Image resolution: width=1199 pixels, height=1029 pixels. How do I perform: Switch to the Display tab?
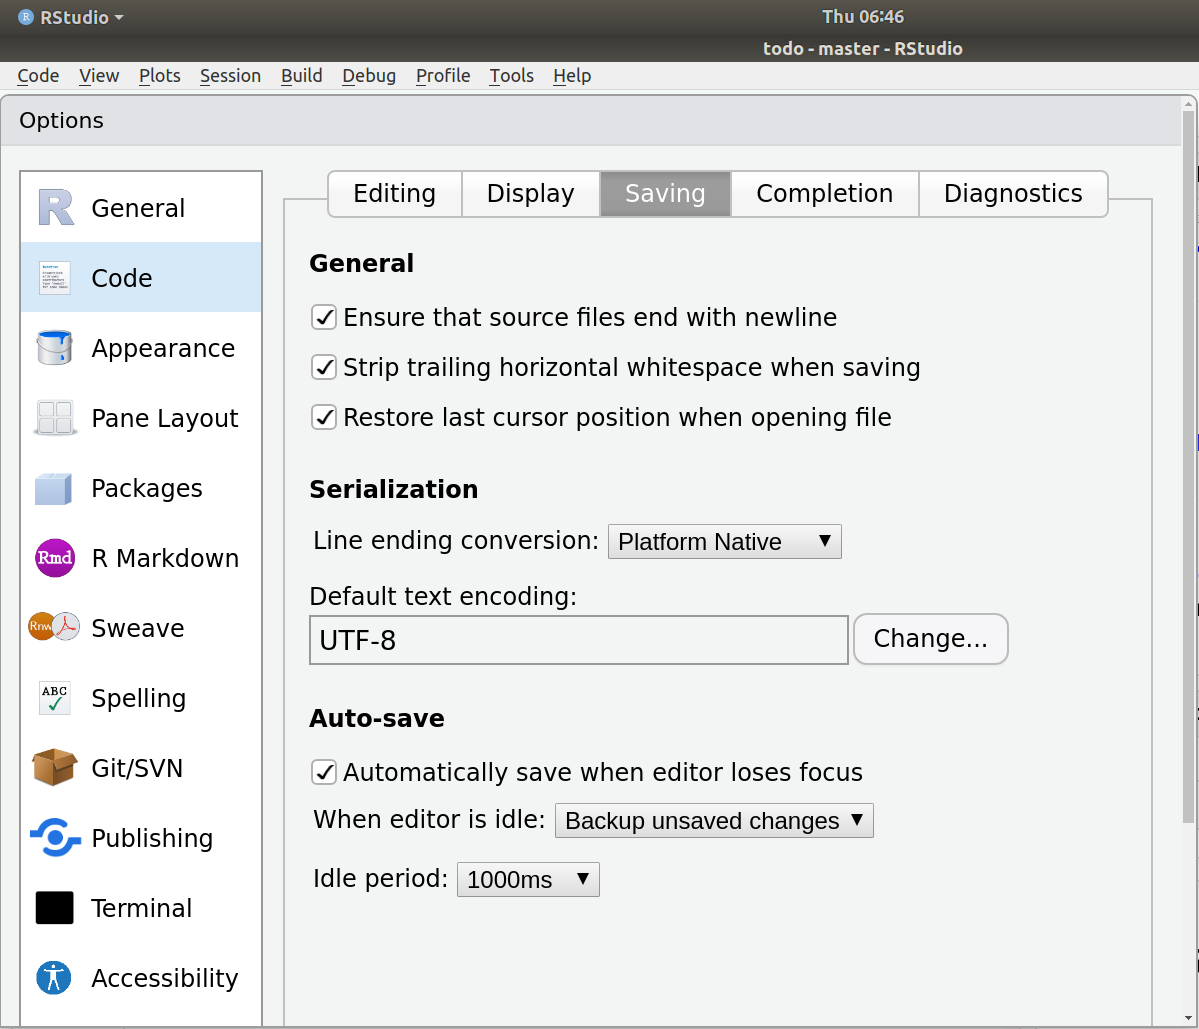click(x=531, y=193)
